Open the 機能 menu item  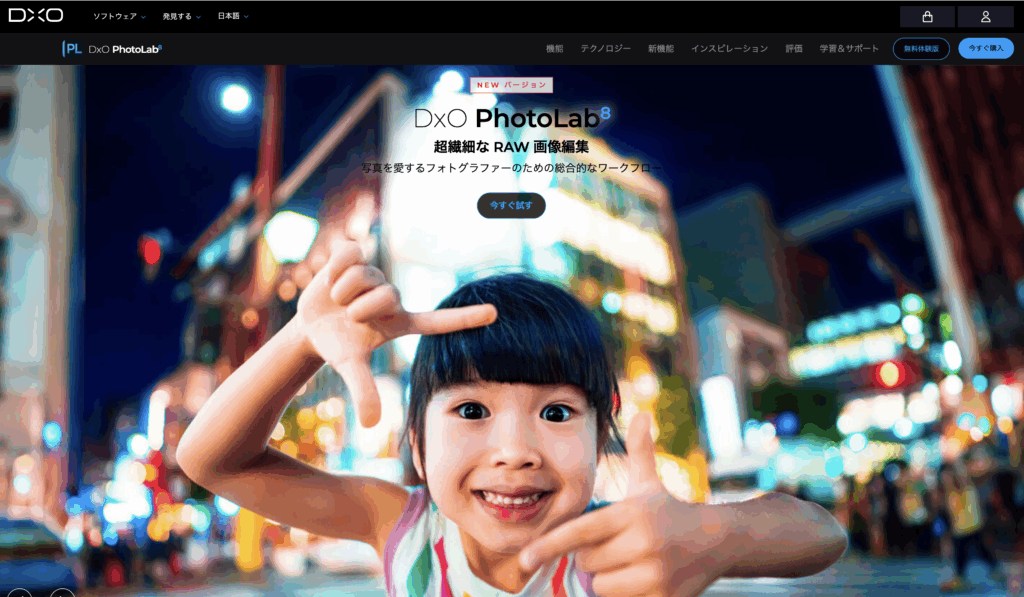(554, 49)
